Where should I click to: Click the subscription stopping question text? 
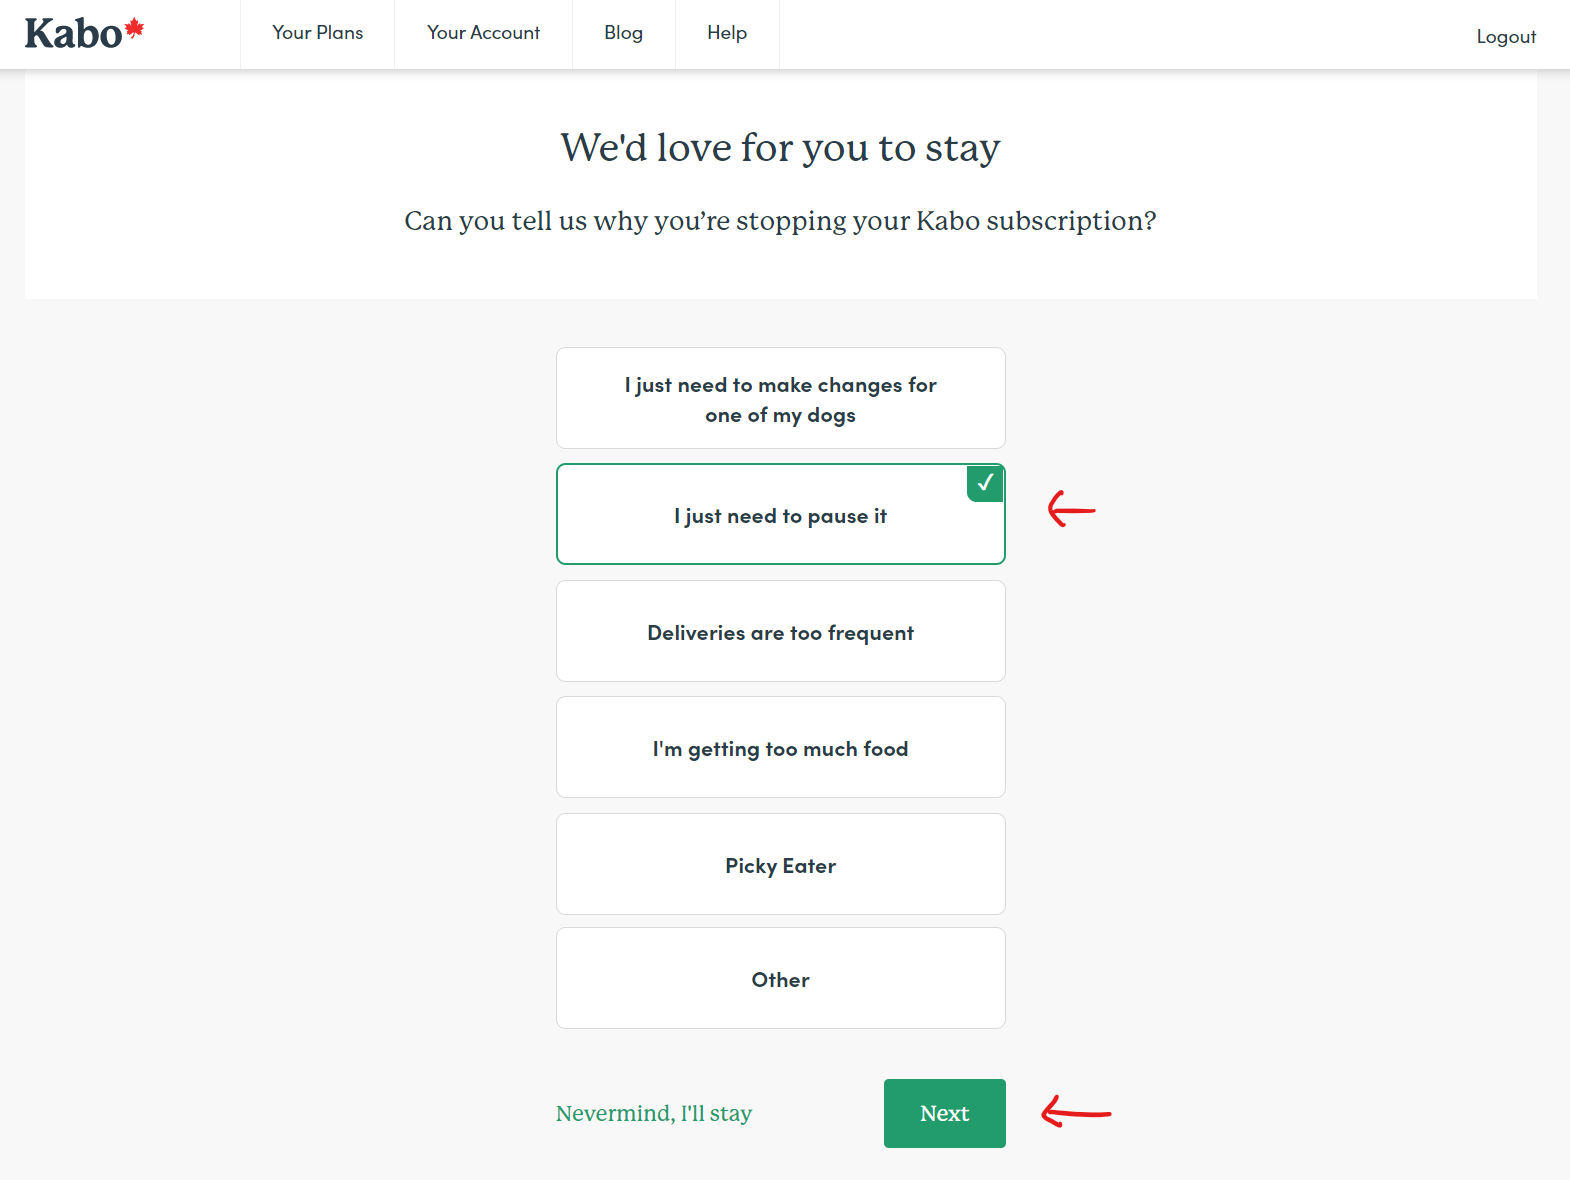pos(780,221)
